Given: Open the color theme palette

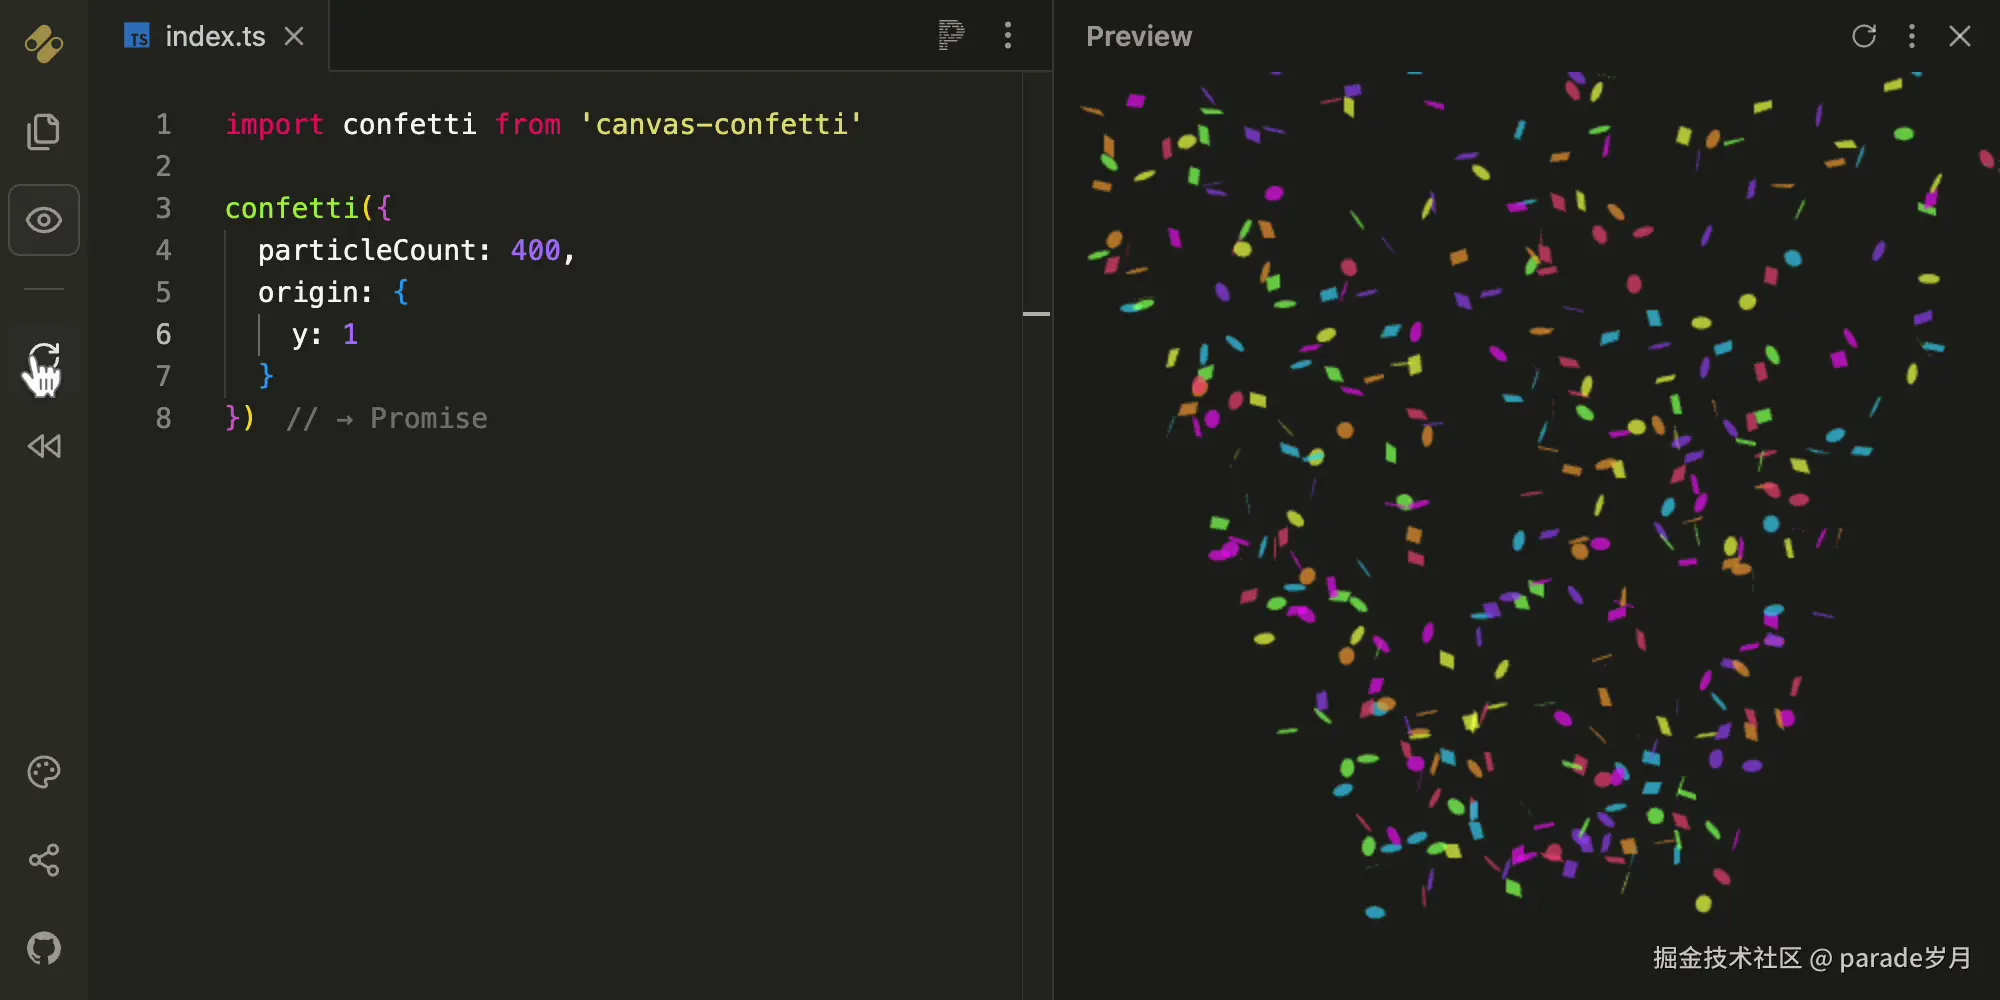Looking at the screenshot, I should click(43, 771).
